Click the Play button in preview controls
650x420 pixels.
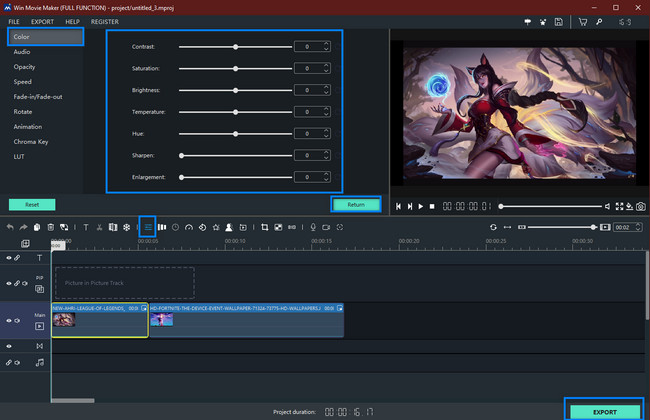coord(421,206)
